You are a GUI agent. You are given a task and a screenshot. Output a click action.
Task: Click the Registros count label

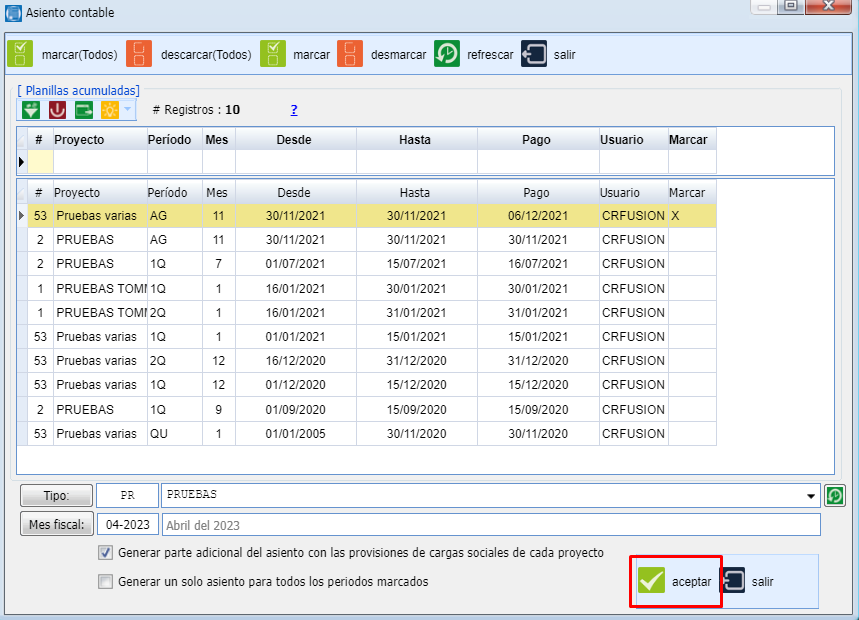196,110
